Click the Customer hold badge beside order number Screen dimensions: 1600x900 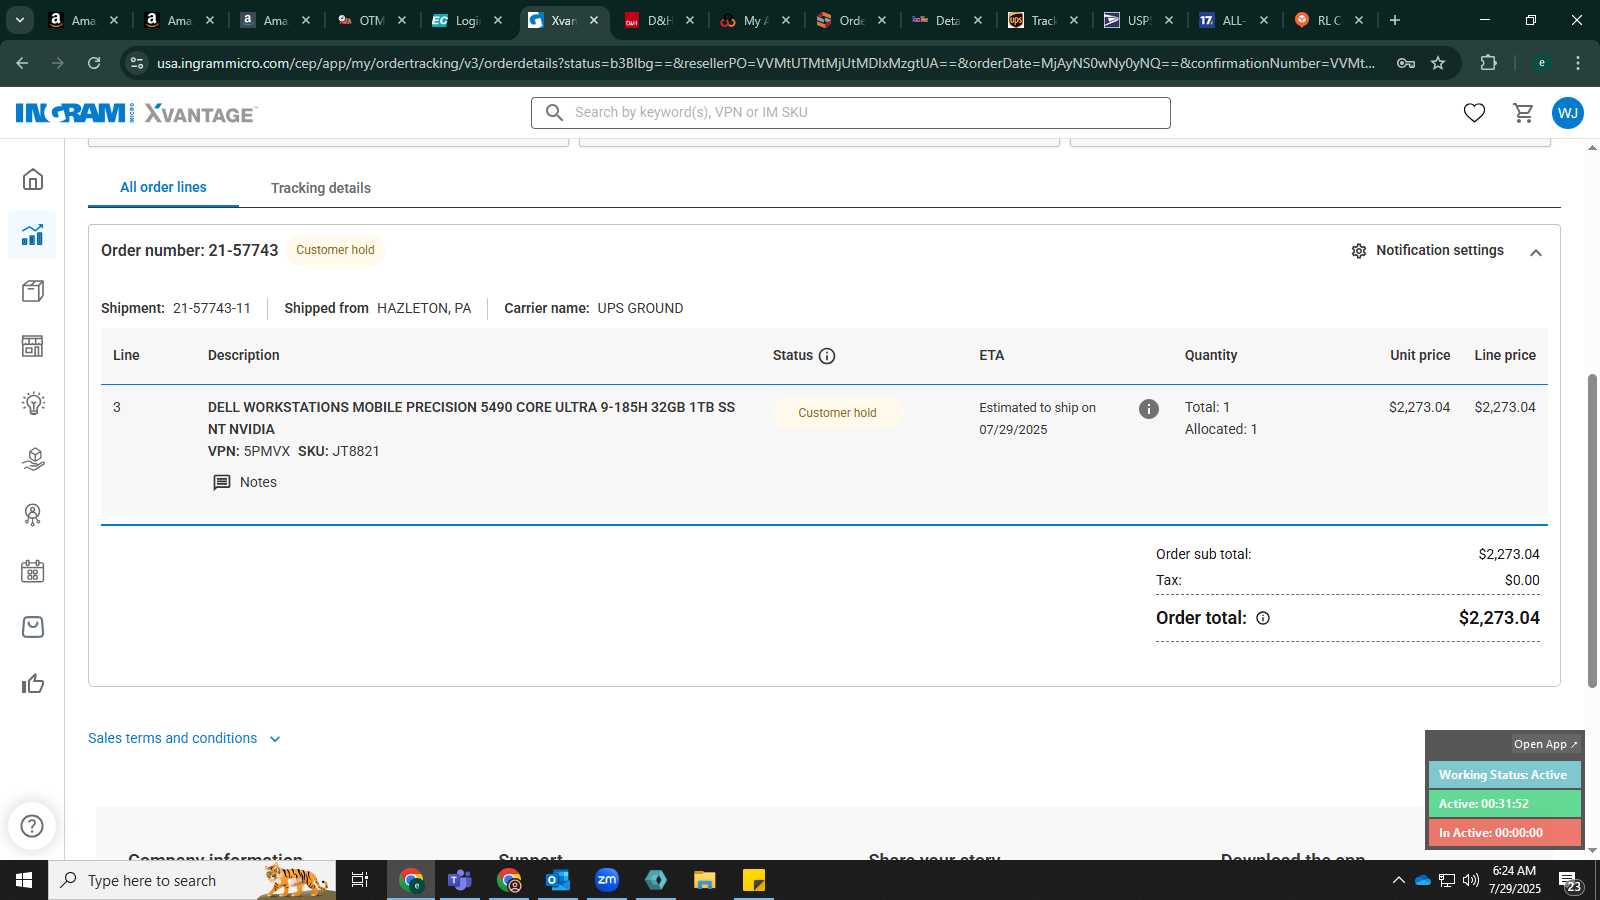point(335,250)
